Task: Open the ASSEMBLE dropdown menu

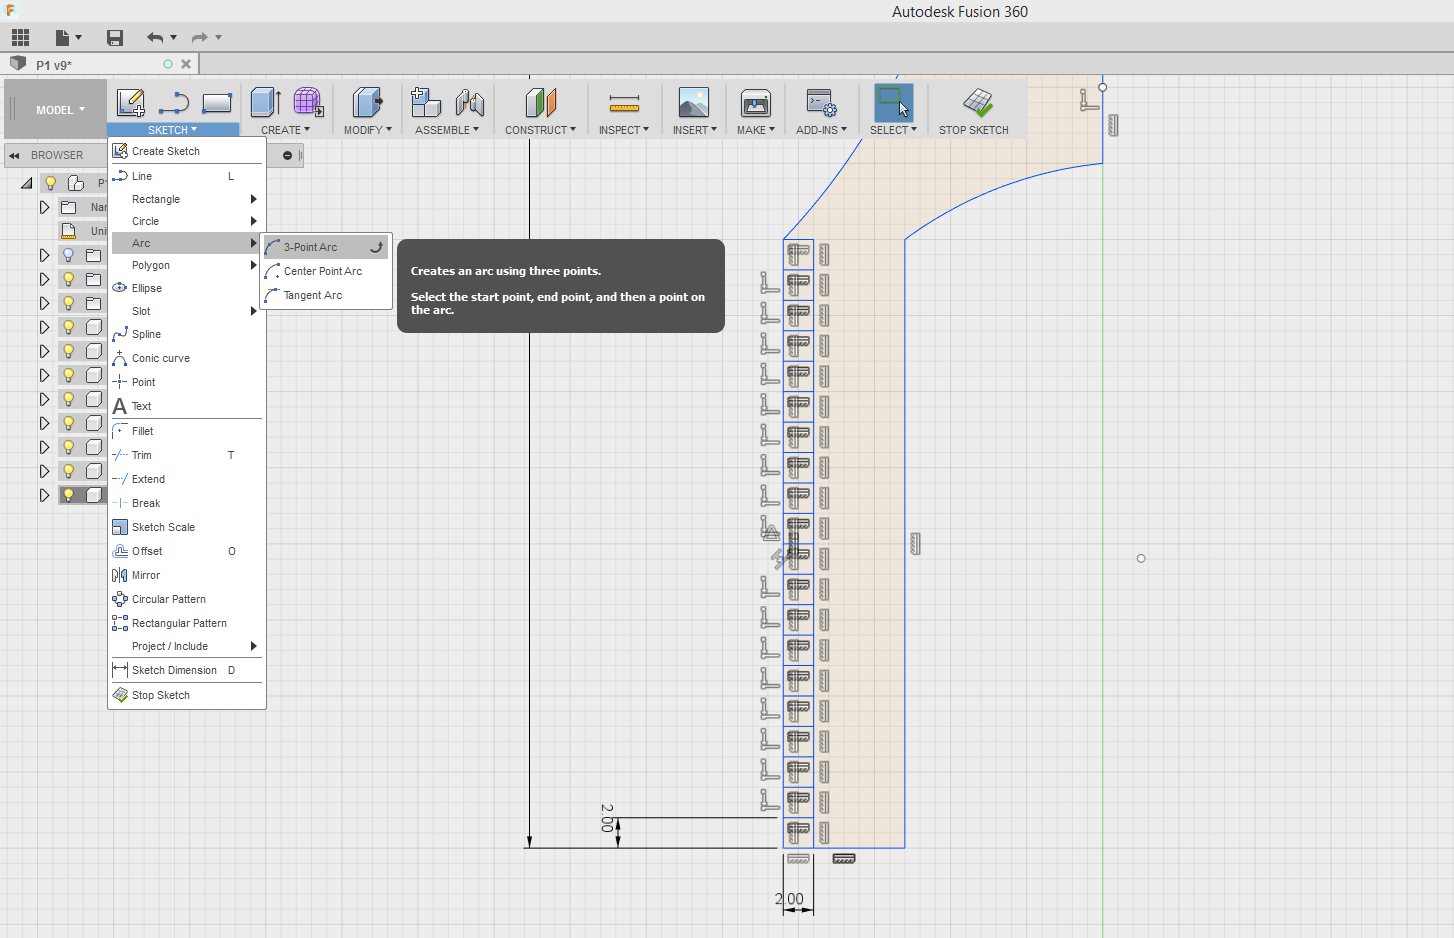Action: 447,130
